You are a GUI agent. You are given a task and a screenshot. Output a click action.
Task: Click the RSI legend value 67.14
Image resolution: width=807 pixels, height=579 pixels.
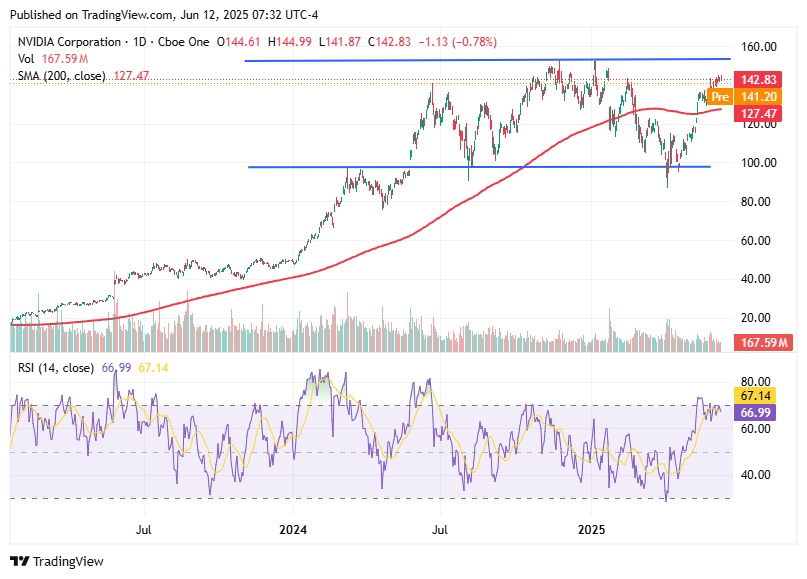tap(153, 367)
